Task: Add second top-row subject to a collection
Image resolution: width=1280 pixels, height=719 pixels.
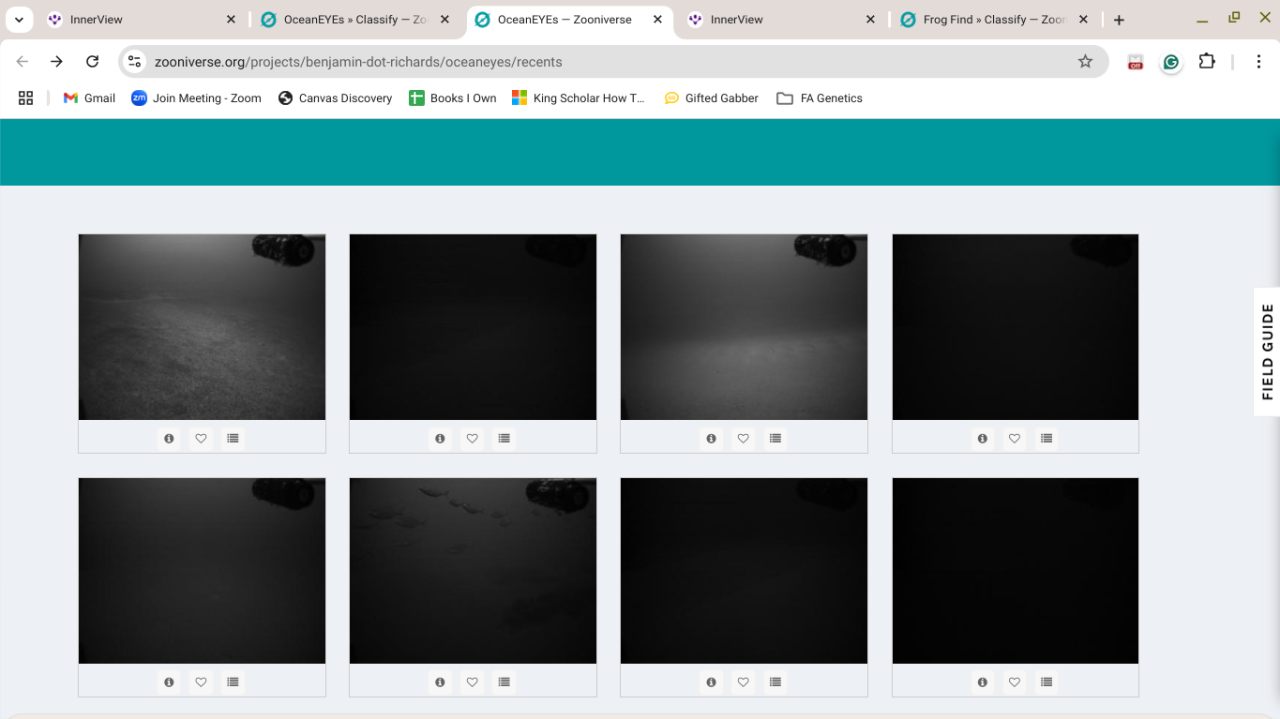Action: tap(504, 438)
